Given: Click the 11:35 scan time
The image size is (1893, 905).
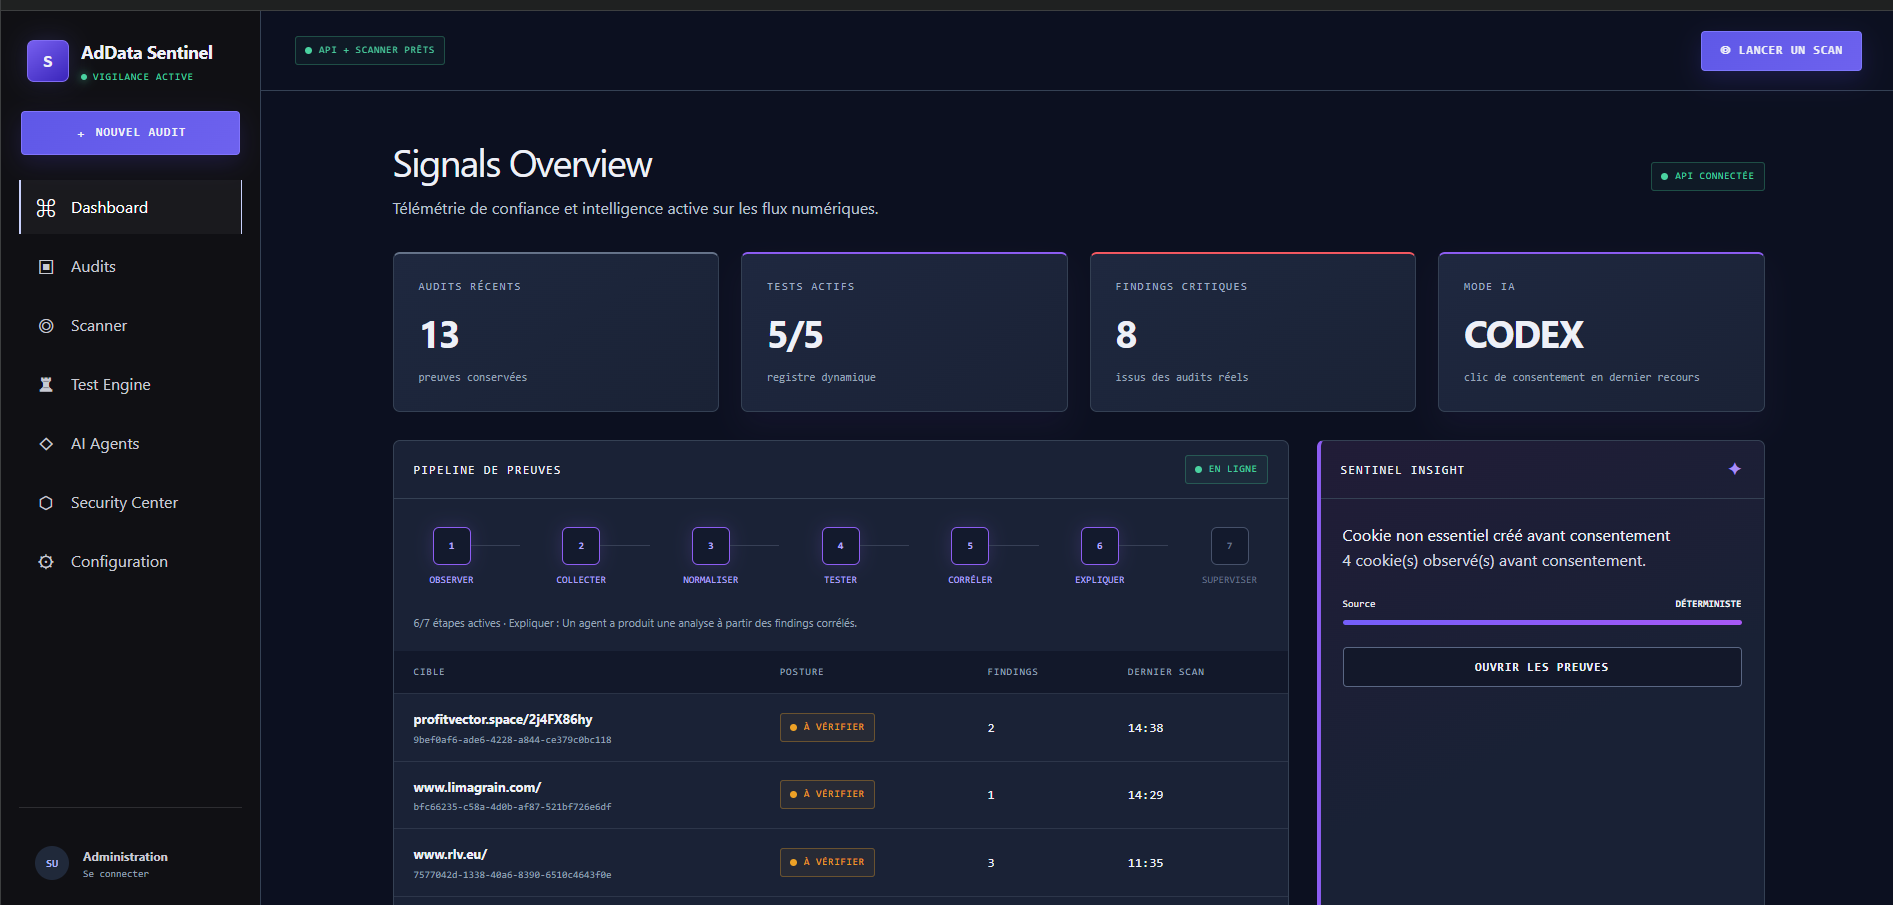Looking at the screenshot, I should click(1146, 863).
